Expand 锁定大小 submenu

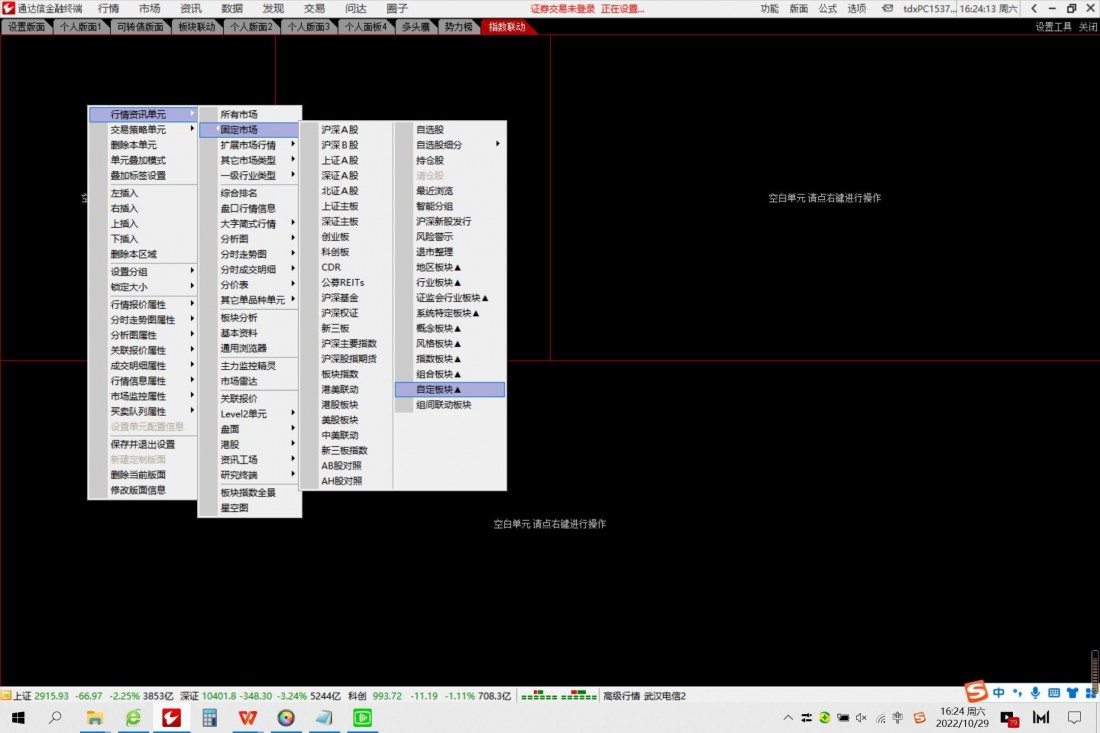pyautogui.click(x=143, y=287)
